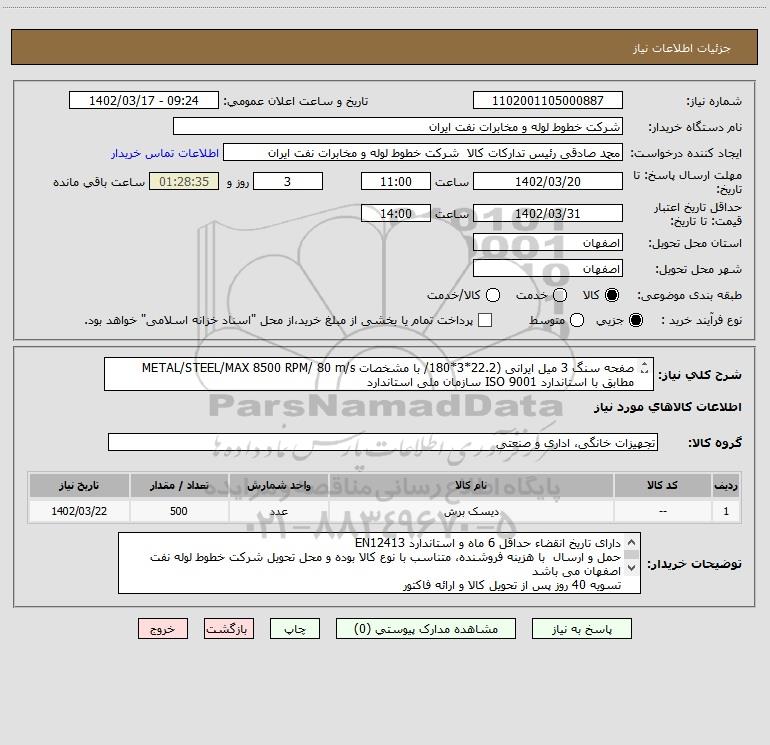Viewport: 770px width, 745px height.
Task: Click the بازگشت back button
Action: (229, 629)
